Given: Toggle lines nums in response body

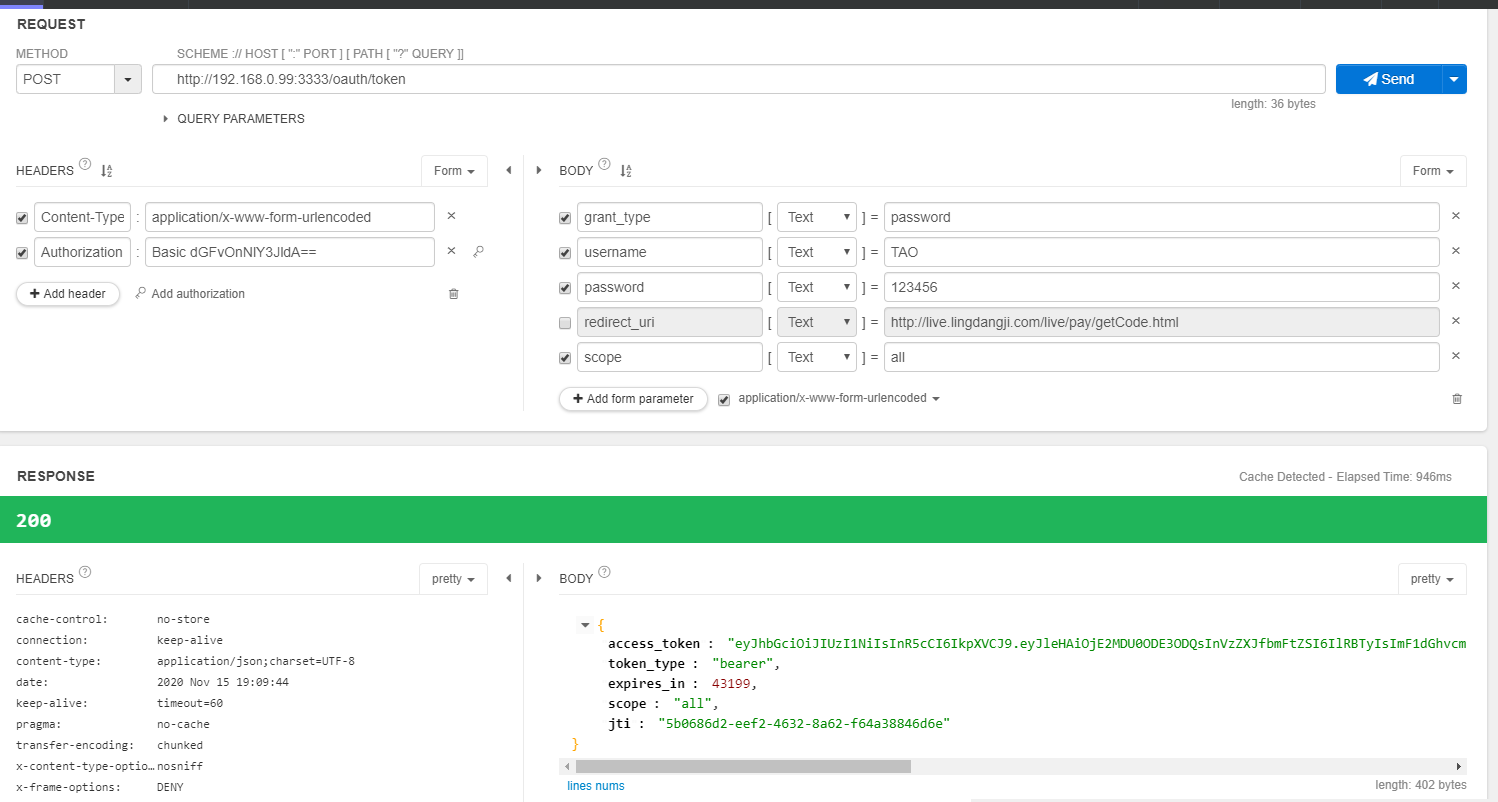Looking at the screenshot, I should coord(596,786).
